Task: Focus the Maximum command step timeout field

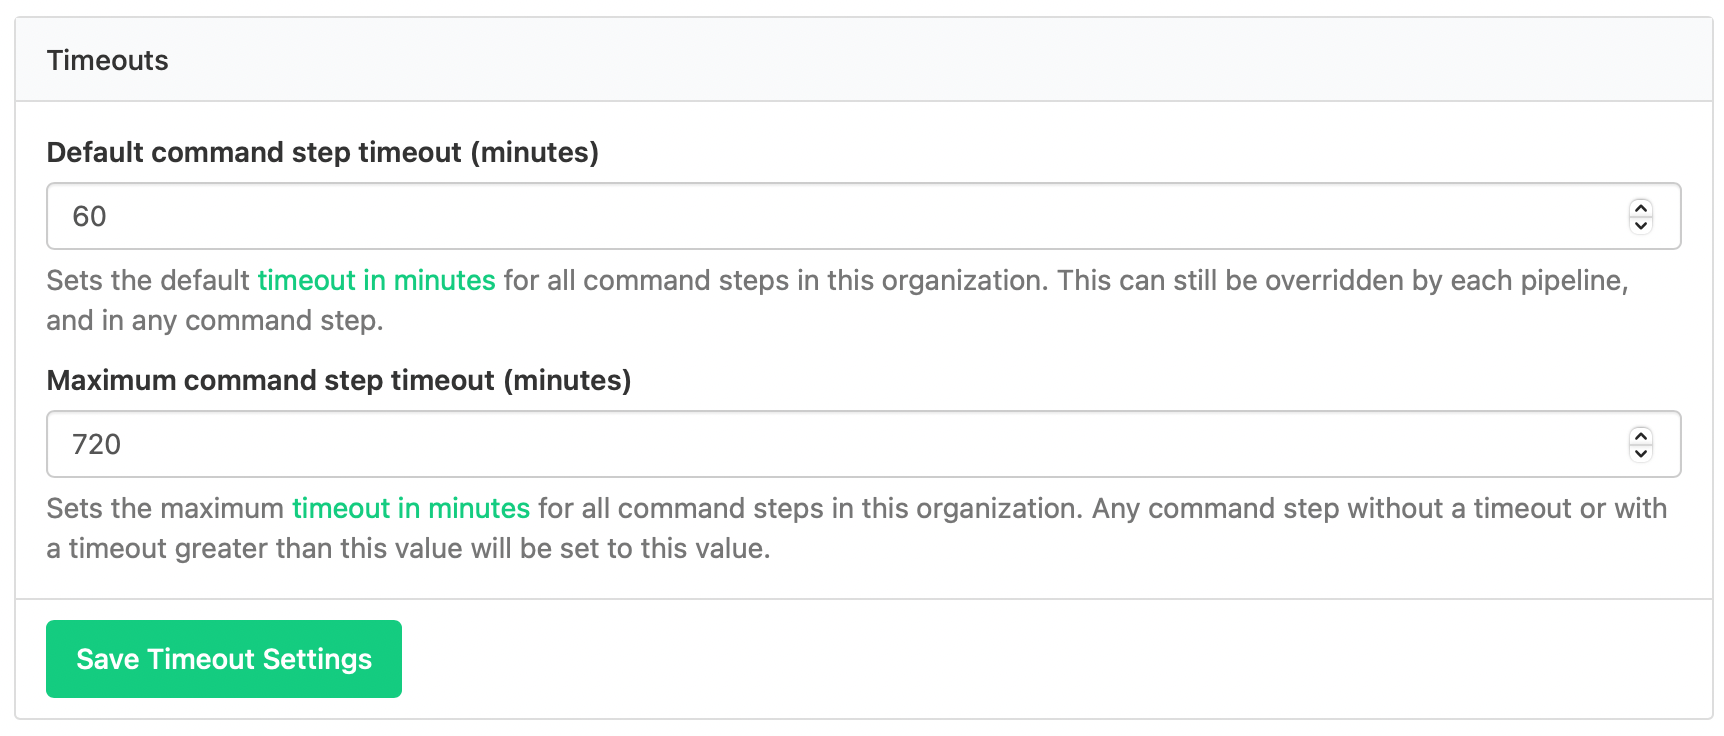Action: click(x=800, y=444)
